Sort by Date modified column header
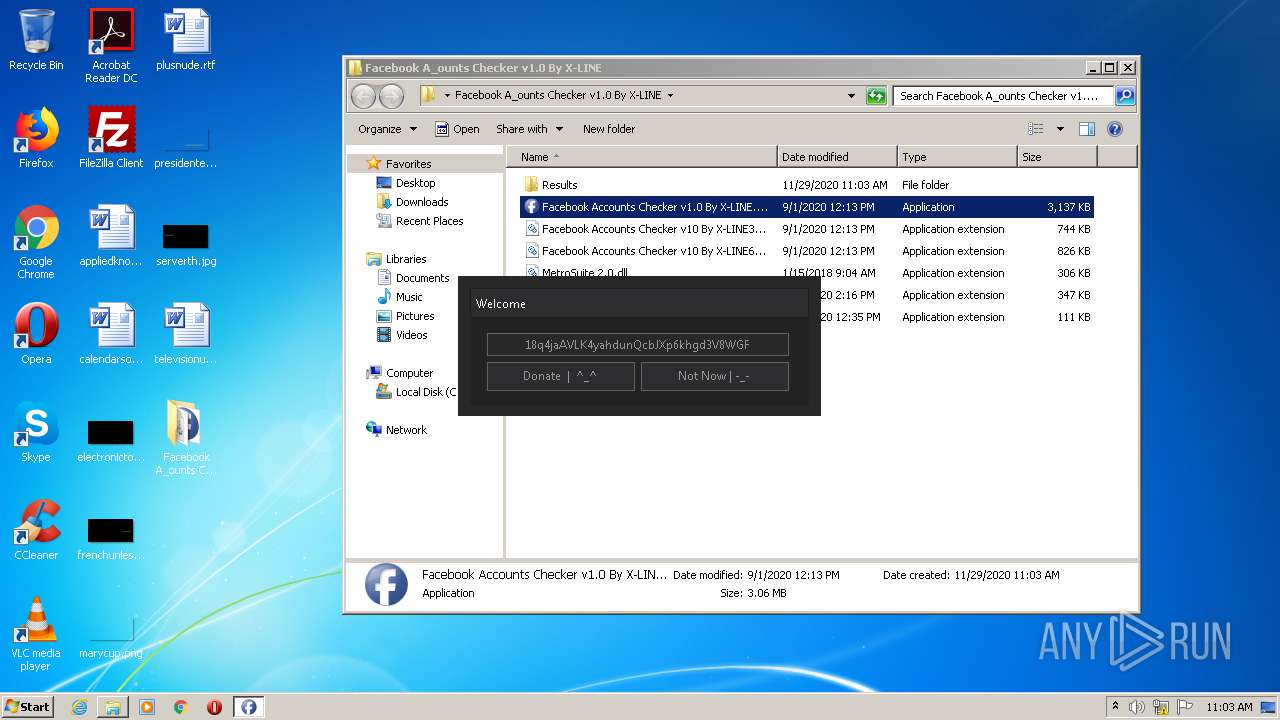This screenshot has height=720, width=1280. click(x=836, y=157)
